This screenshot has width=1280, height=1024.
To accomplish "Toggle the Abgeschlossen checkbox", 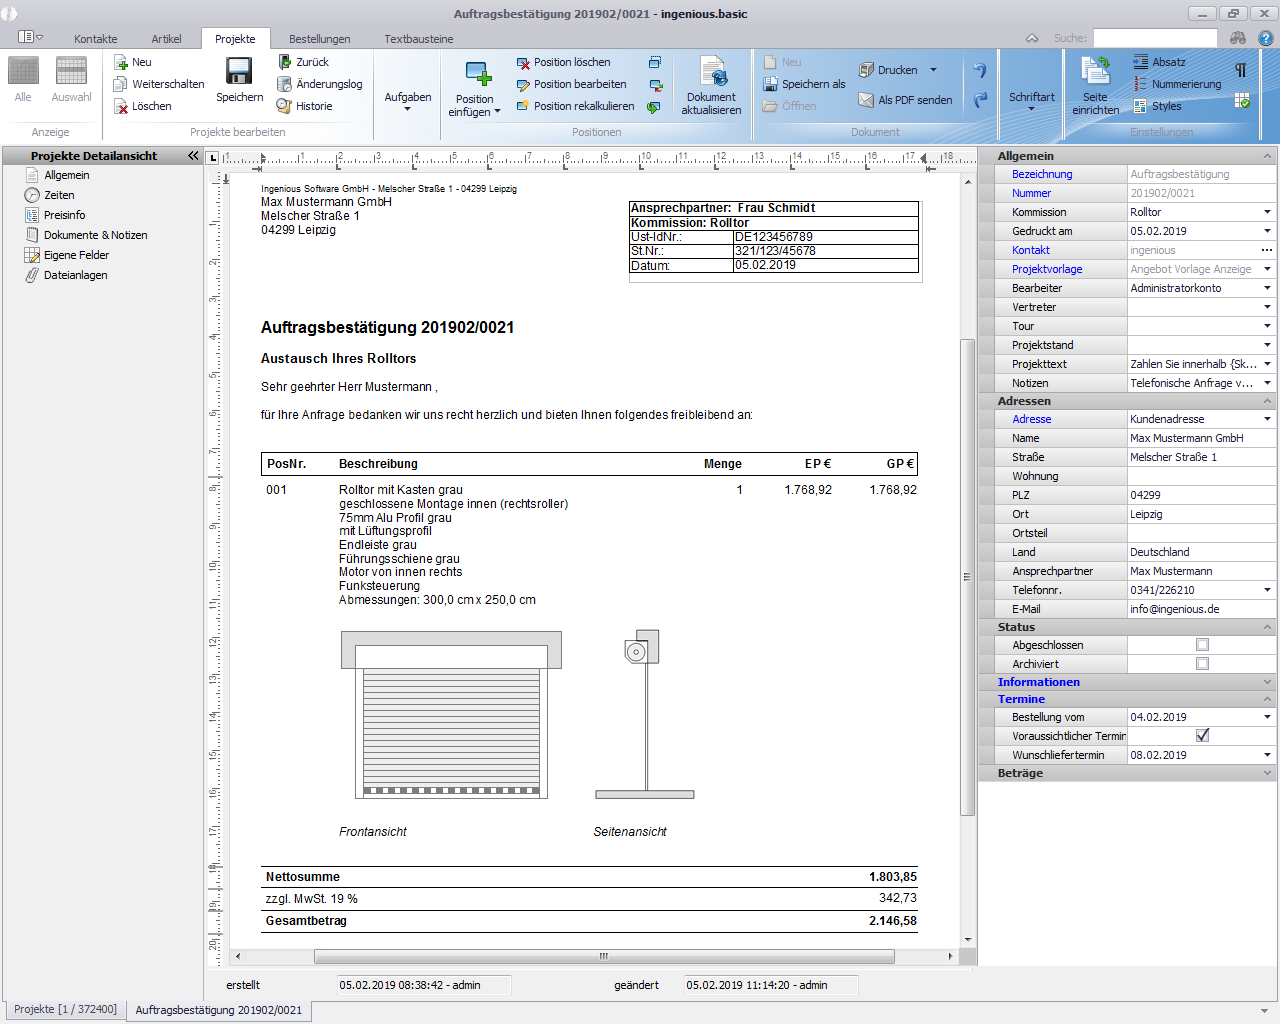I will [1202, 645].
